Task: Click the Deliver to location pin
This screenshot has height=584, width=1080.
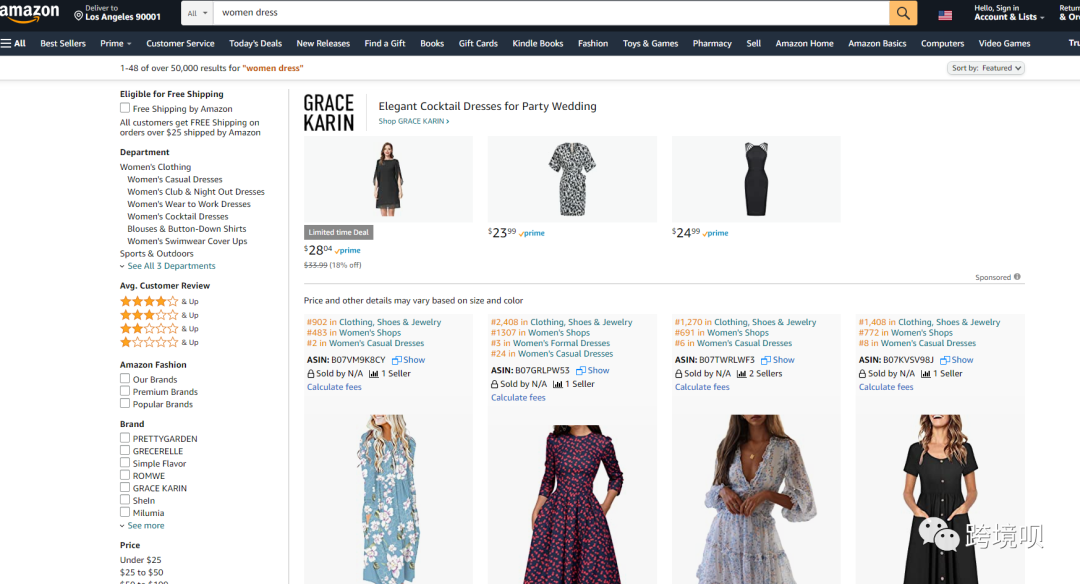Action: click(x=79, y=16)
